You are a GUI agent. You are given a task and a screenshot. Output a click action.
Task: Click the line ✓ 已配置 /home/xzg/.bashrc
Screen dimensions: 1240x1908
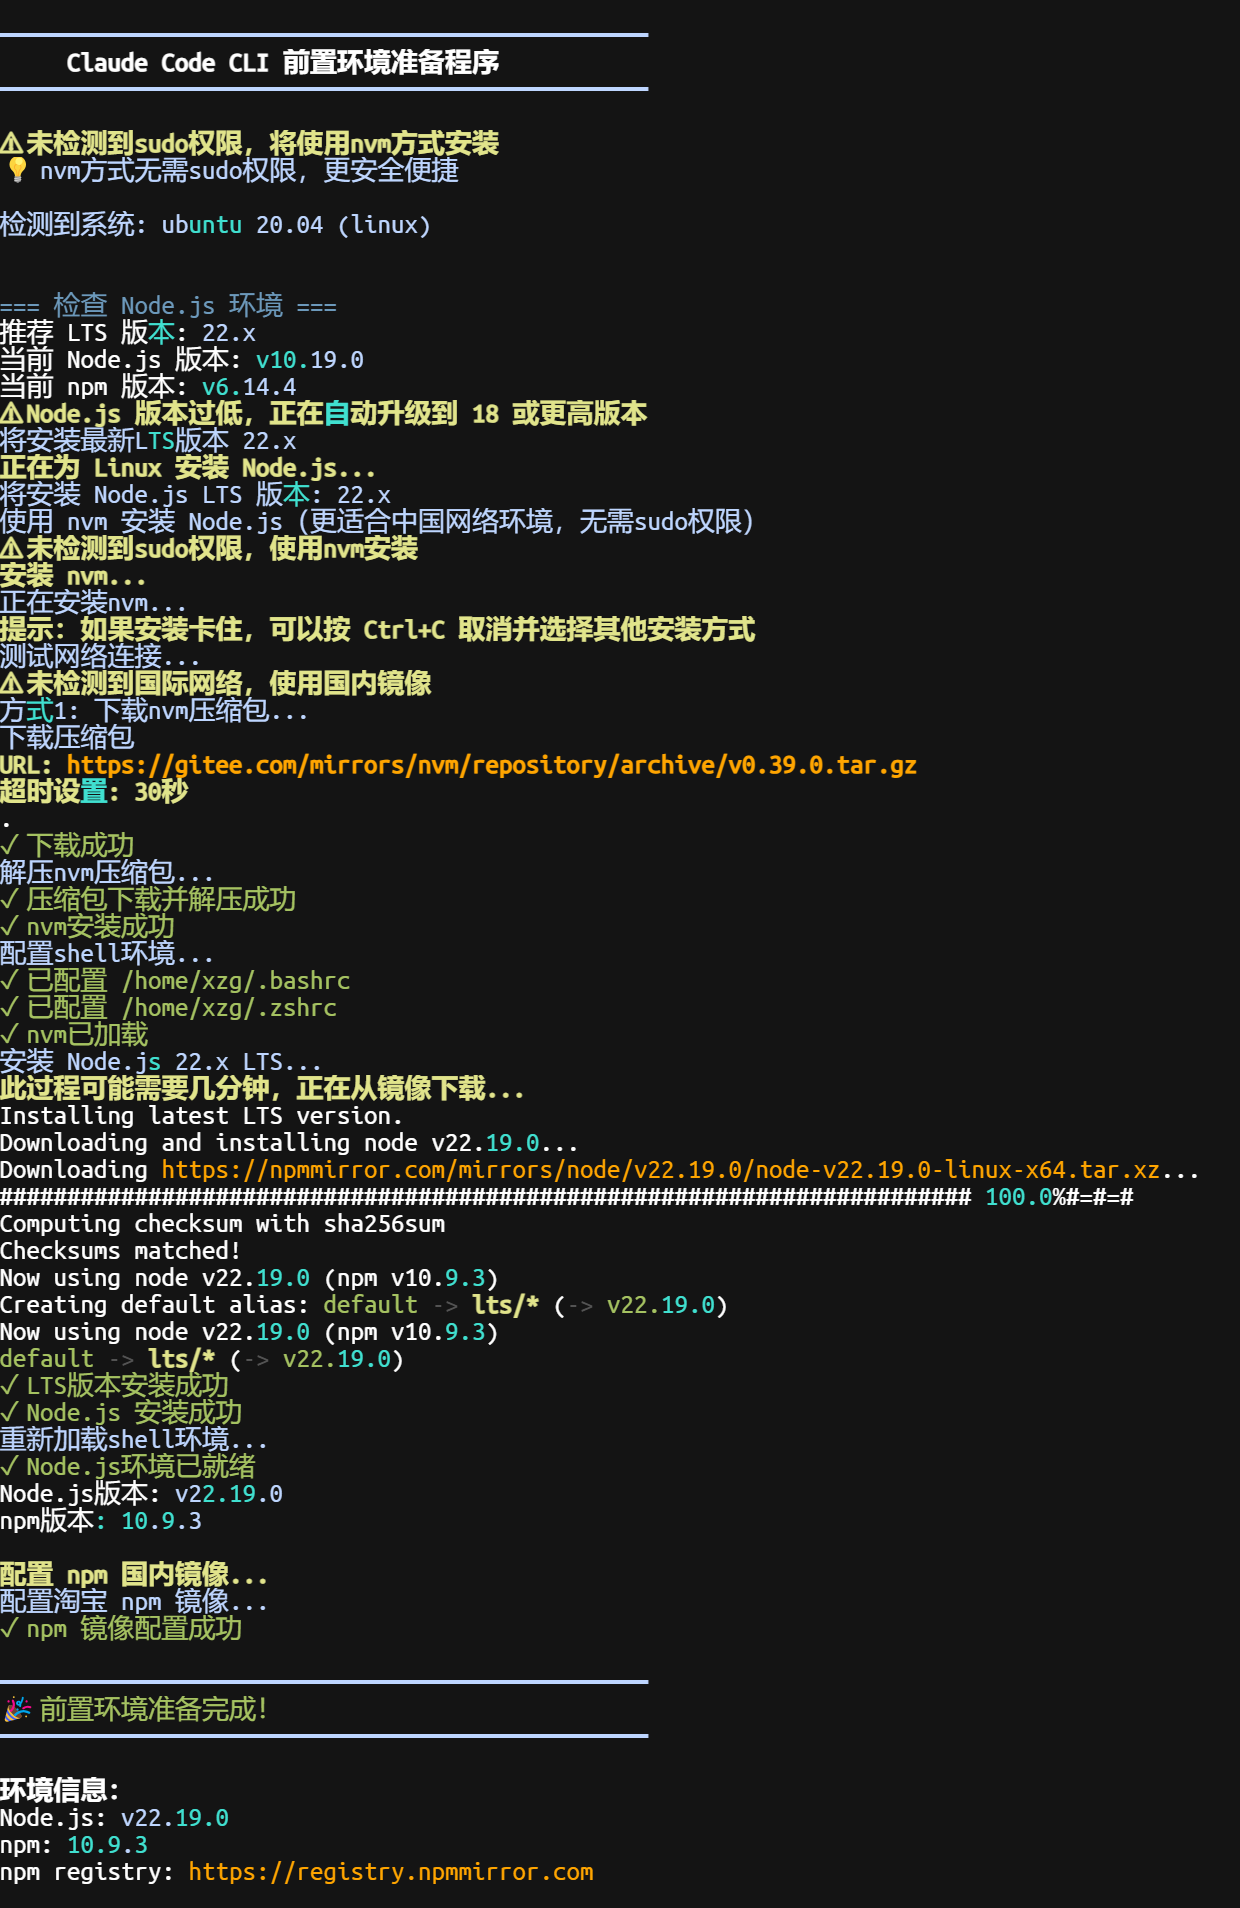175,981
